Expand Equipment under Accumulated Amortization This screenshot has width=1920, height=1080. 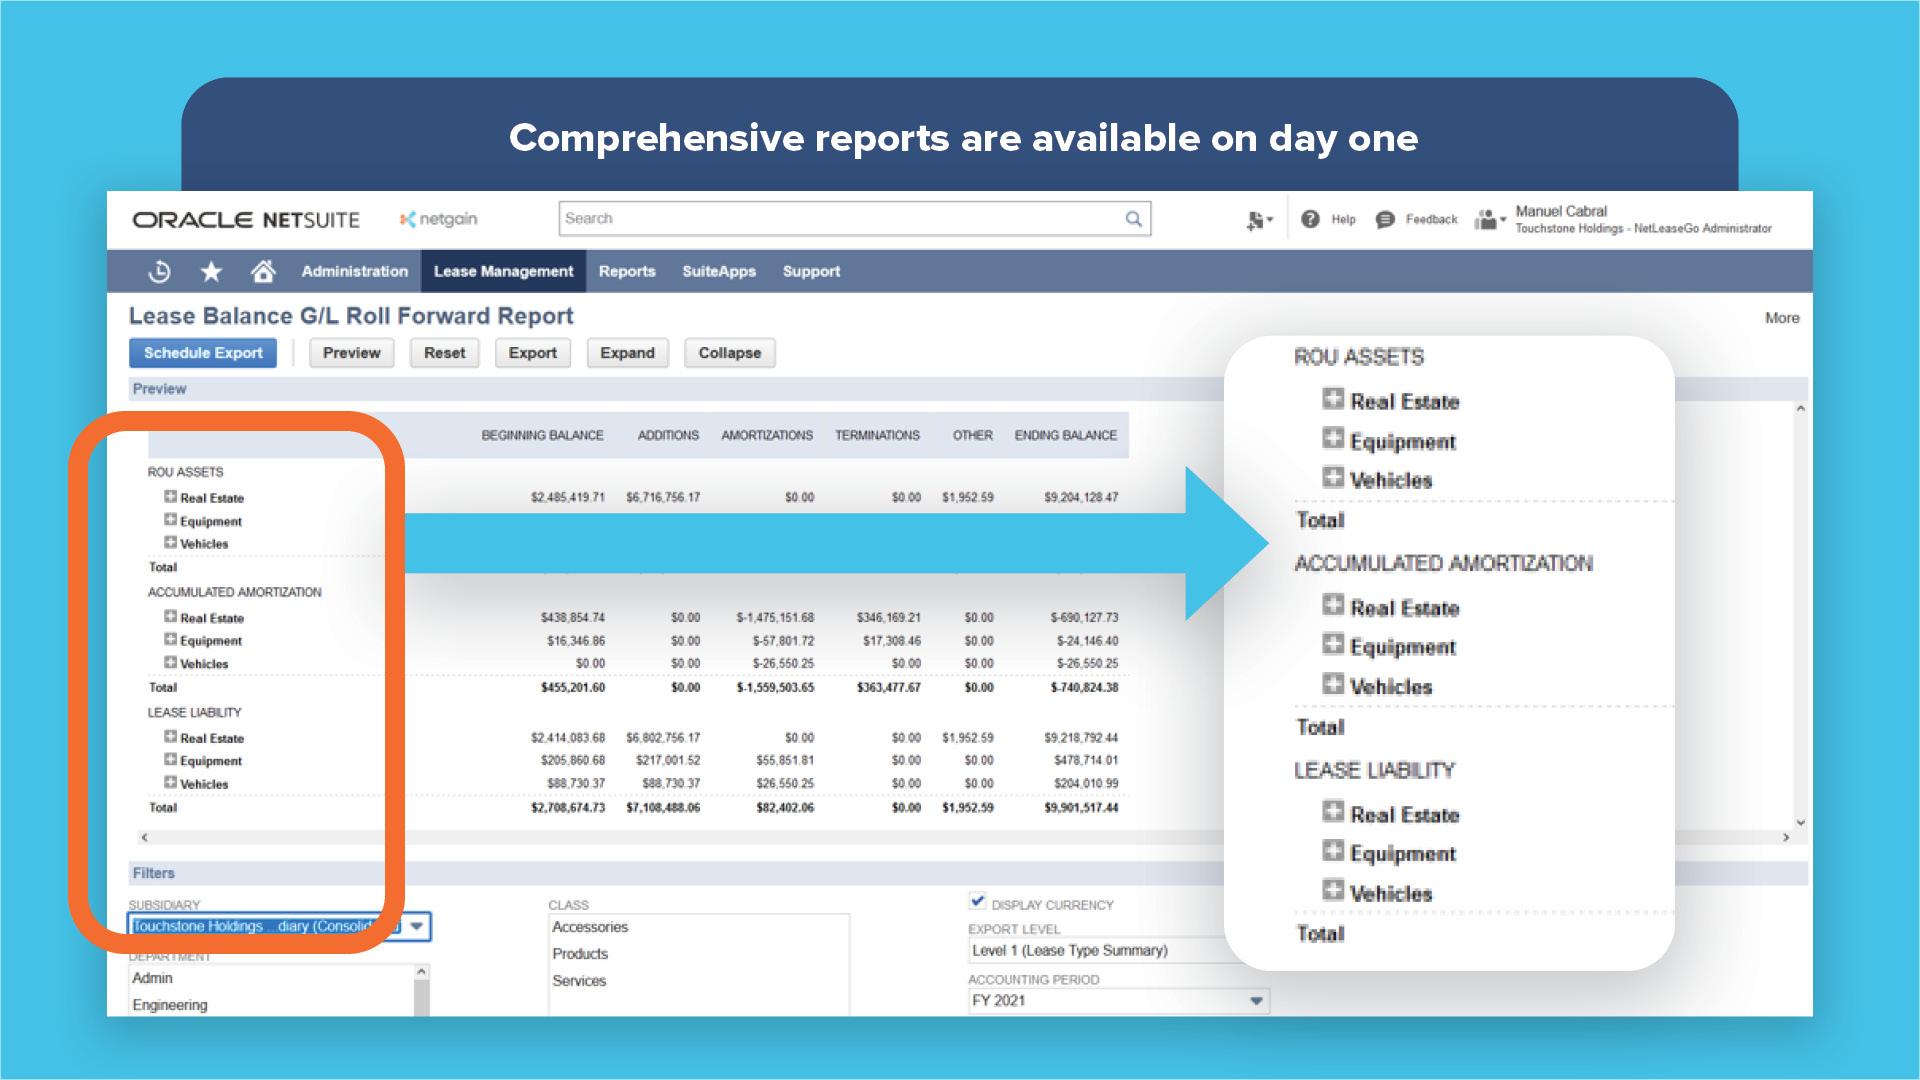pyautogui.click(x=171, y=640)
